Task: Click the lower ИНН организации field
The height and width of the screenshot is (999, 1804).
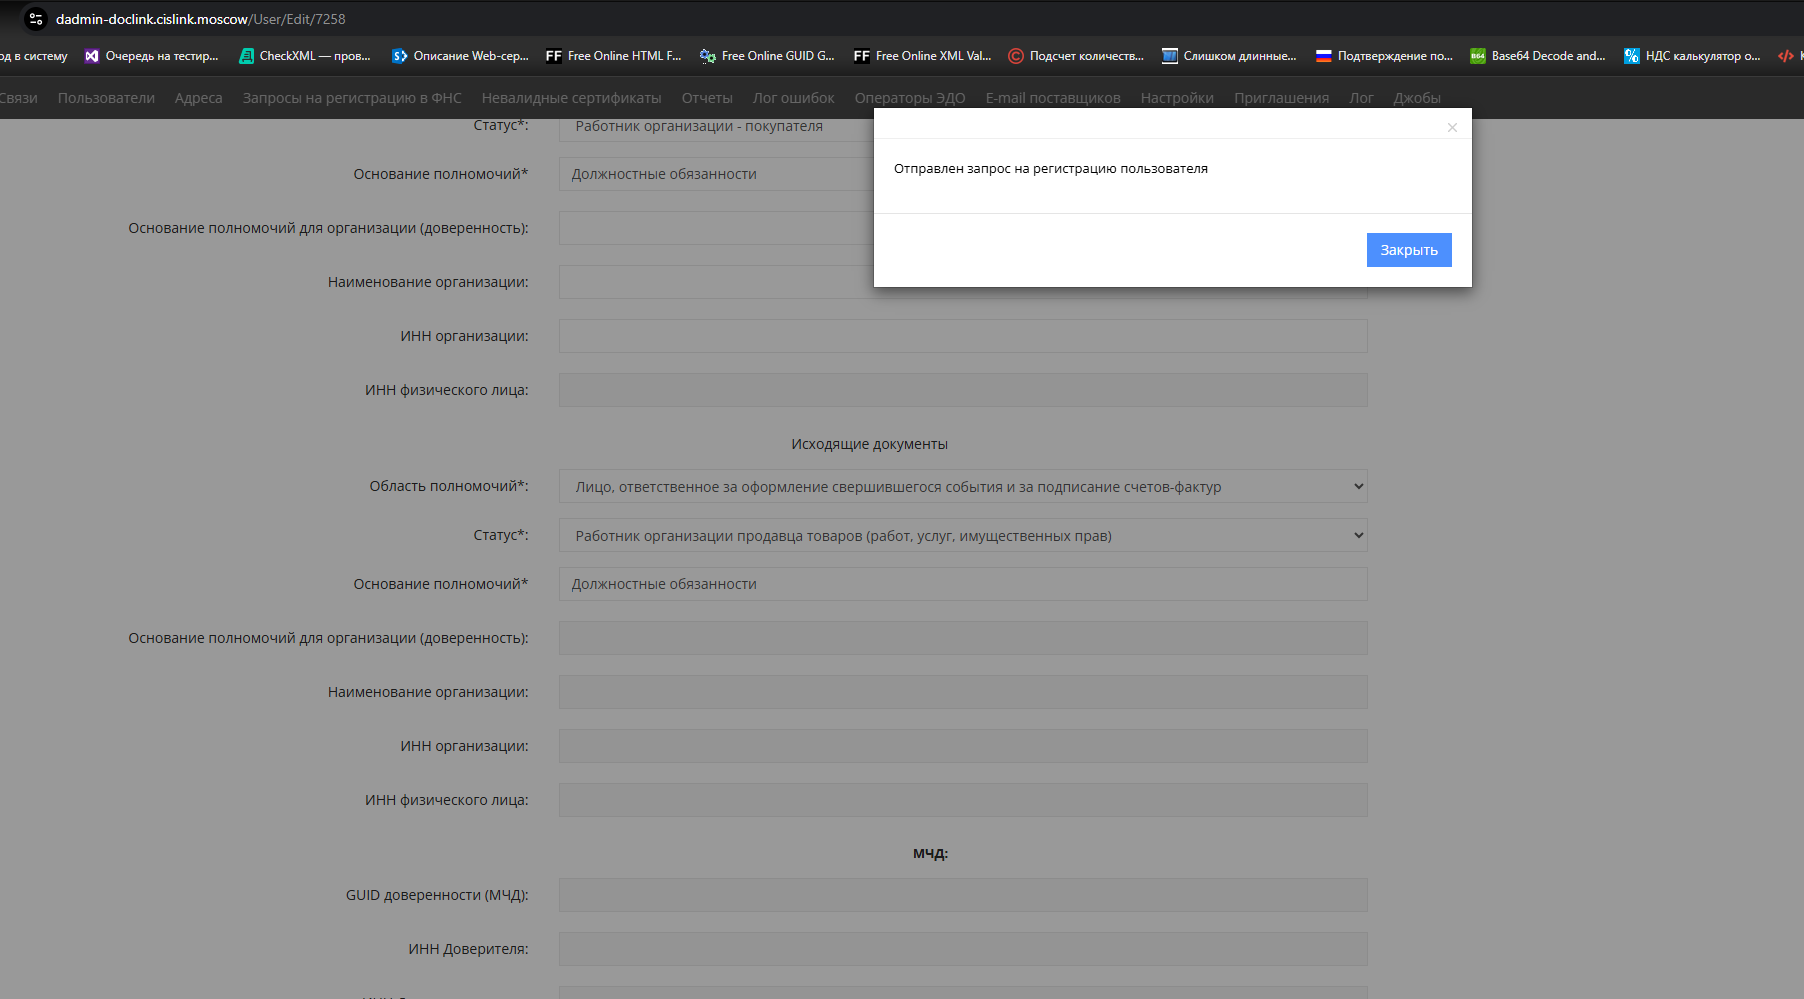Action: tap(963, 746)
